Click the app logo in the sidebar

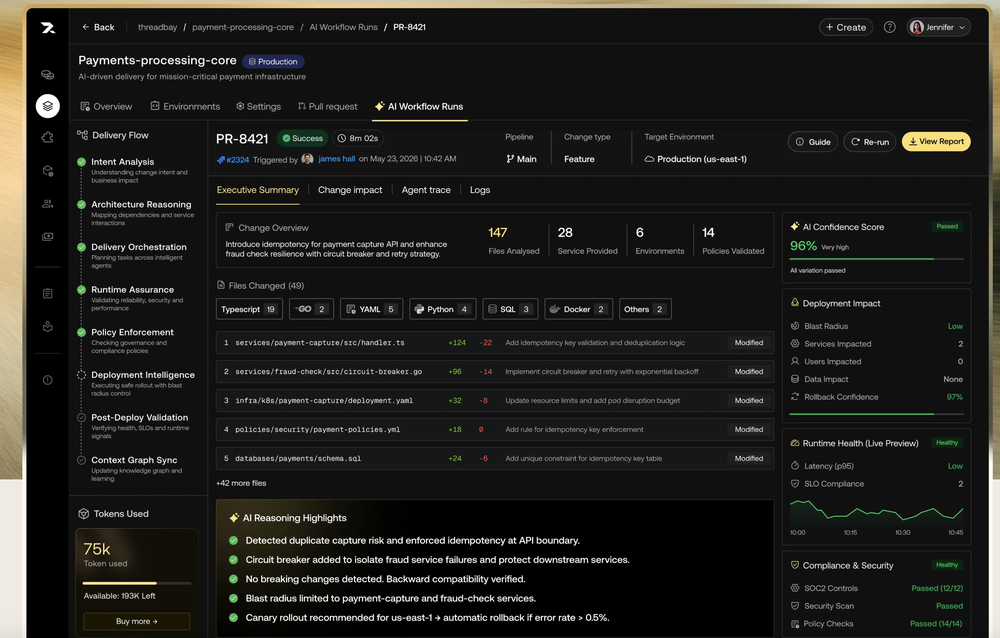click(48, 28)
